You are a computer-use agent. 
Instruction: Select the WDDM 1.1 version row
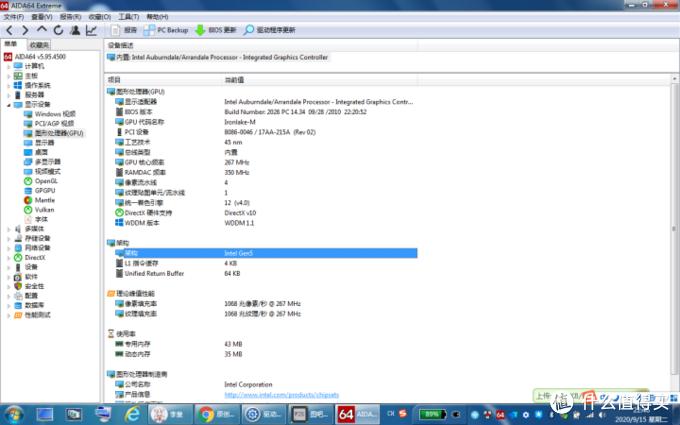266,223
